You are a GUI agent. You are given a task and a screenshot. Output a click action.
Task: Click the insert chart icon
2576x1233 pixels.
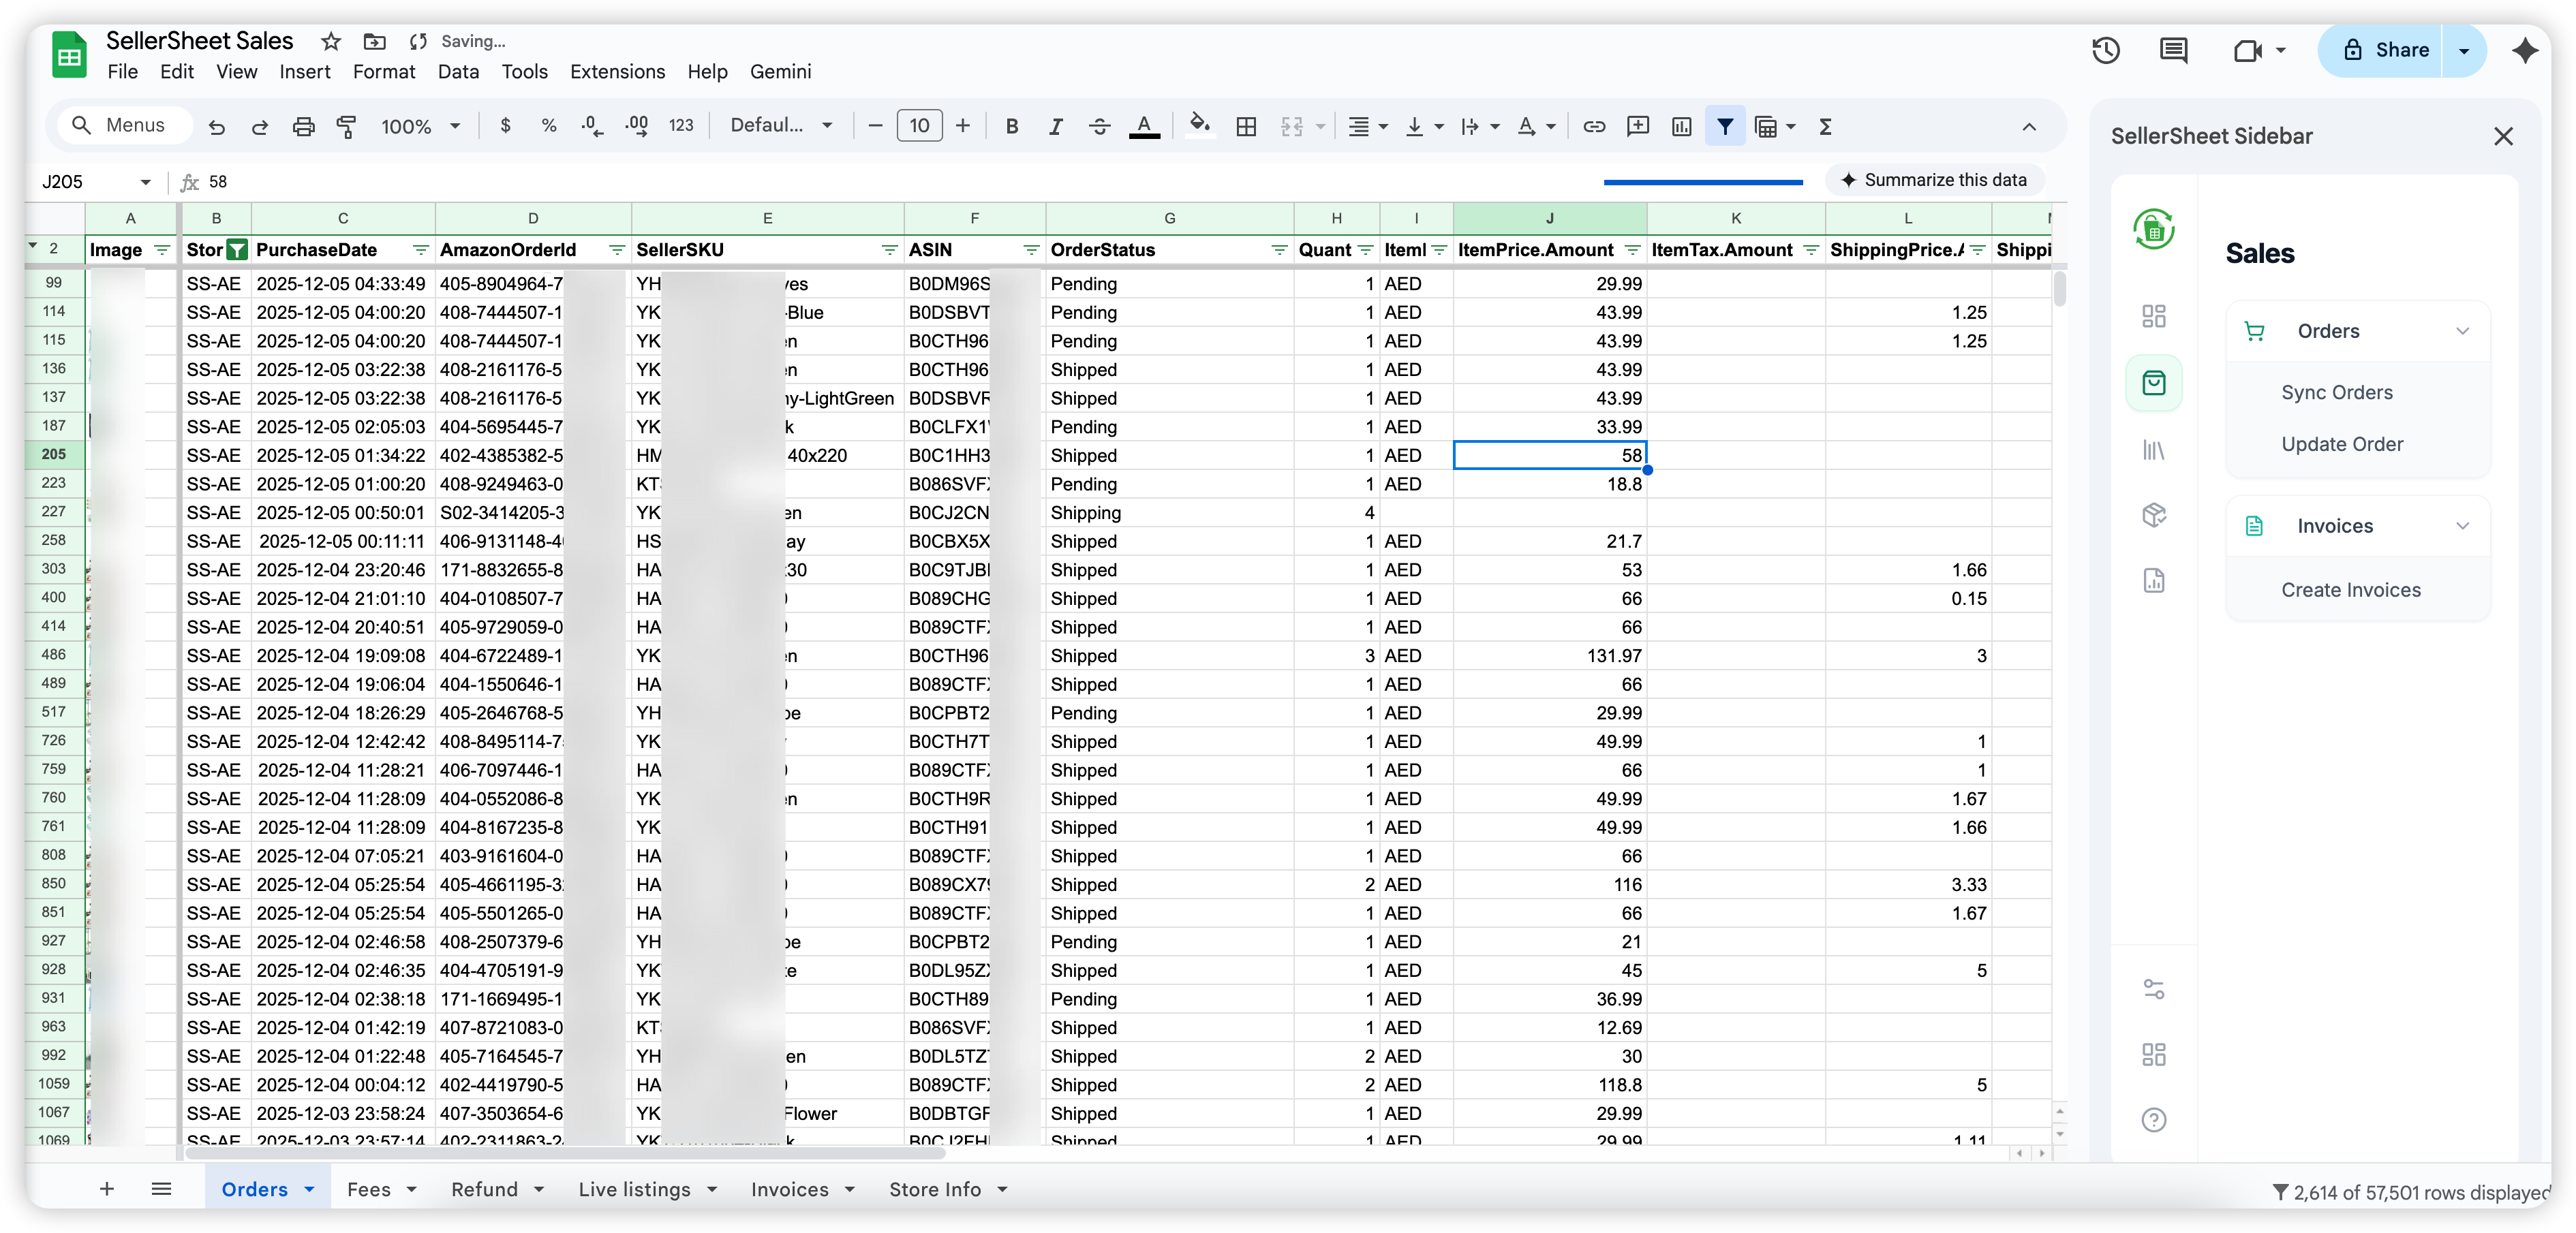point(1681,126)
